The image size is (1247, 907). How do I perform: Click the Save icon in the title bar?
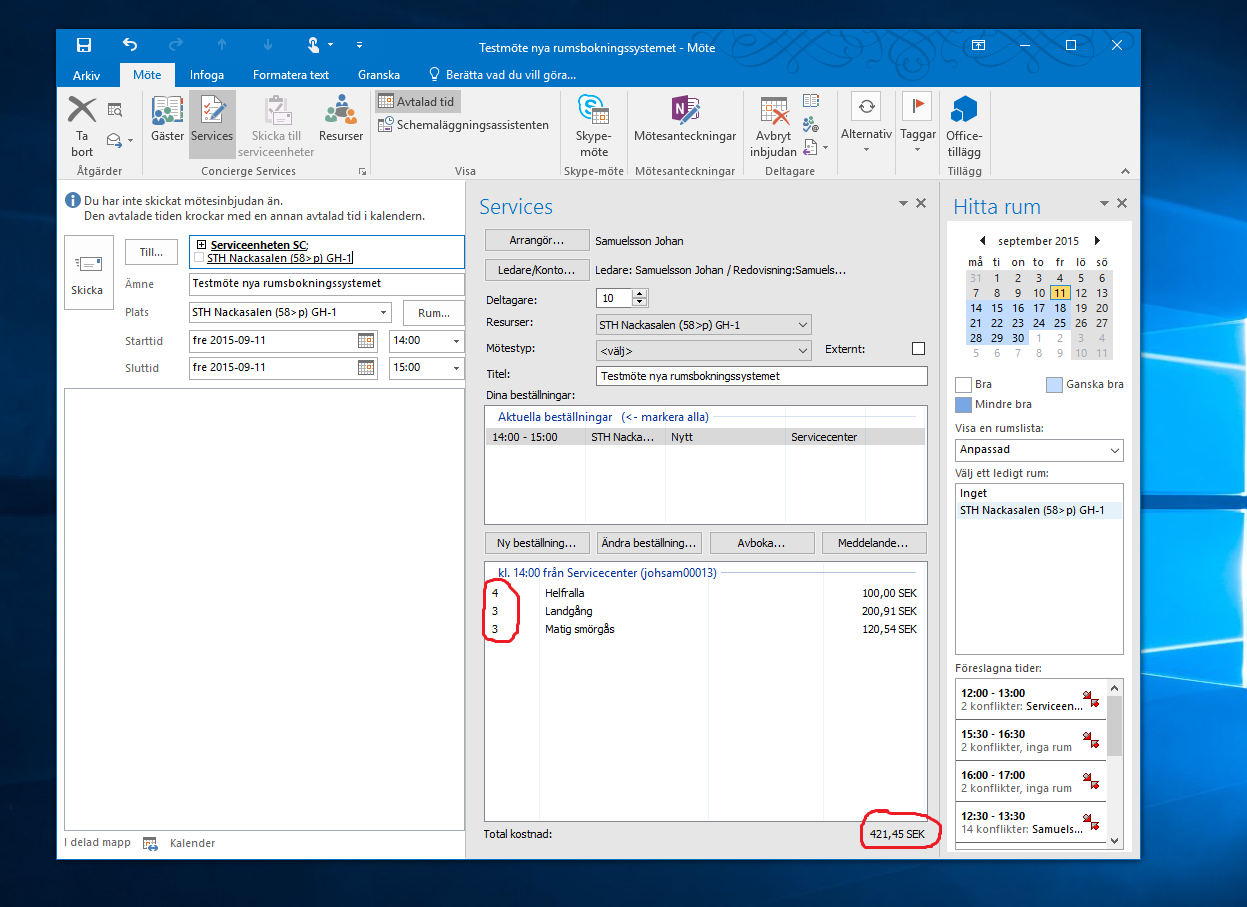tap(84, 45)
